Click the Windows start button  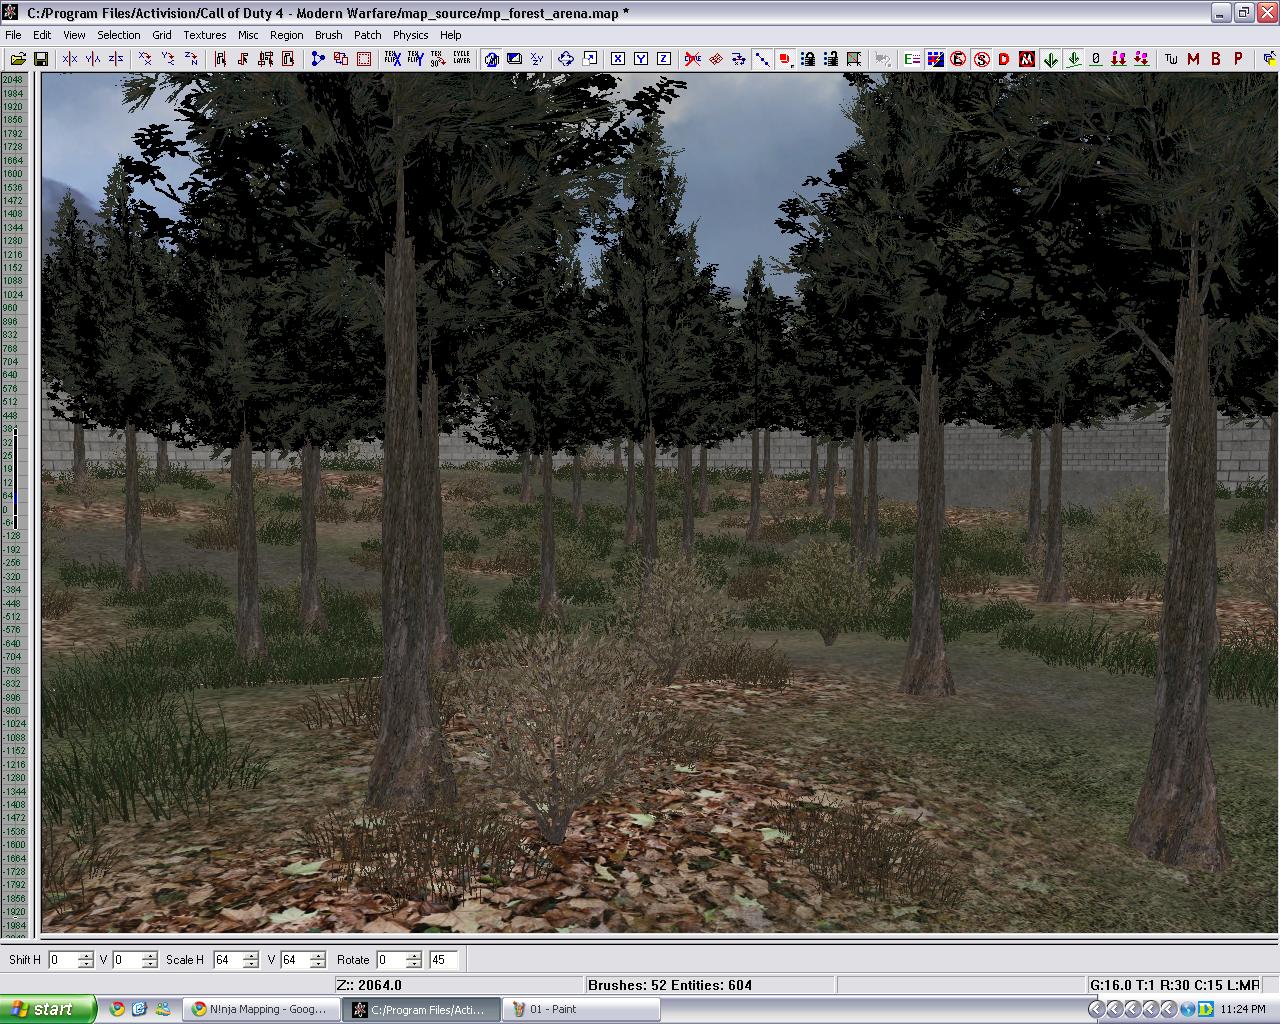click(x=48, y=1009)
